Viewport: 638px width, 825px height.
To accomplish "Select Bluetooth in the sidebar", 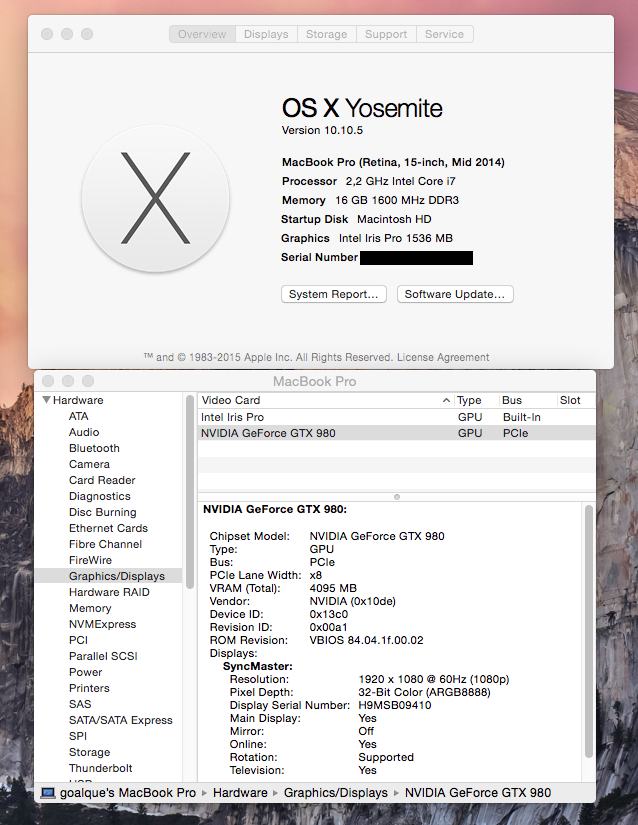I will coord(94,448).
